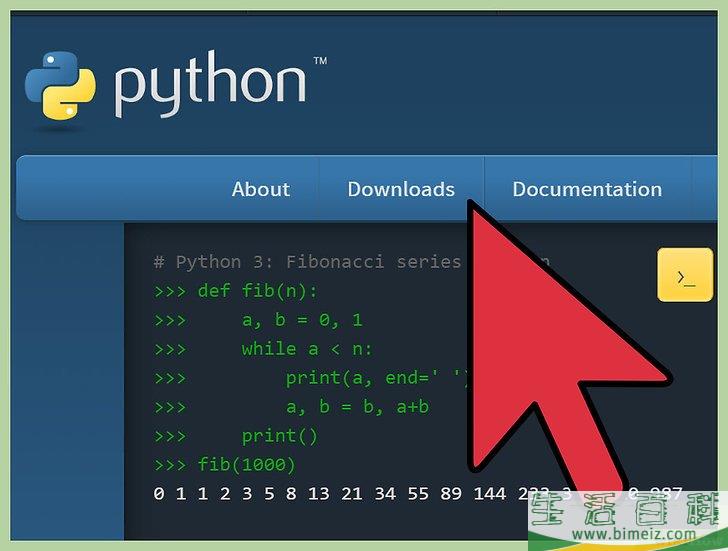Launch the interactive shell yellow button
The height and width of the screenshot is (551, 728).
(x=685, y=275)
